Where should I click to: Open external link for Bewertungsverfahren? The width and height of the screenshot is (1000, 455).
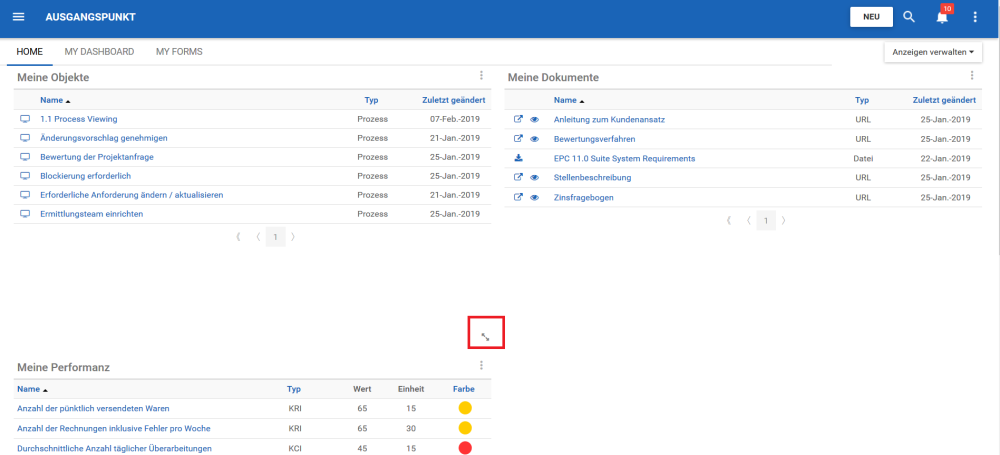point(518,138)
